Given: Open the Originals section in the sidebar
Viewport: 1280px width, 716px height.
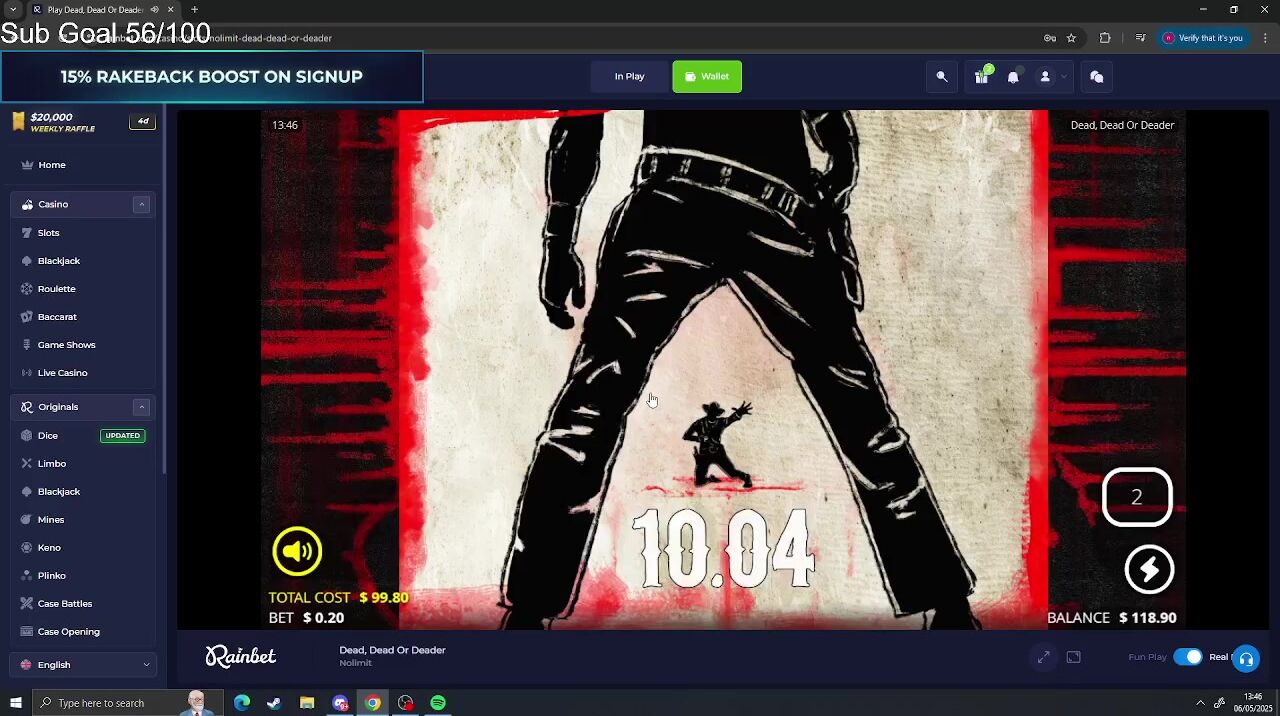Looking at the screenshot, I should (58, 407).
